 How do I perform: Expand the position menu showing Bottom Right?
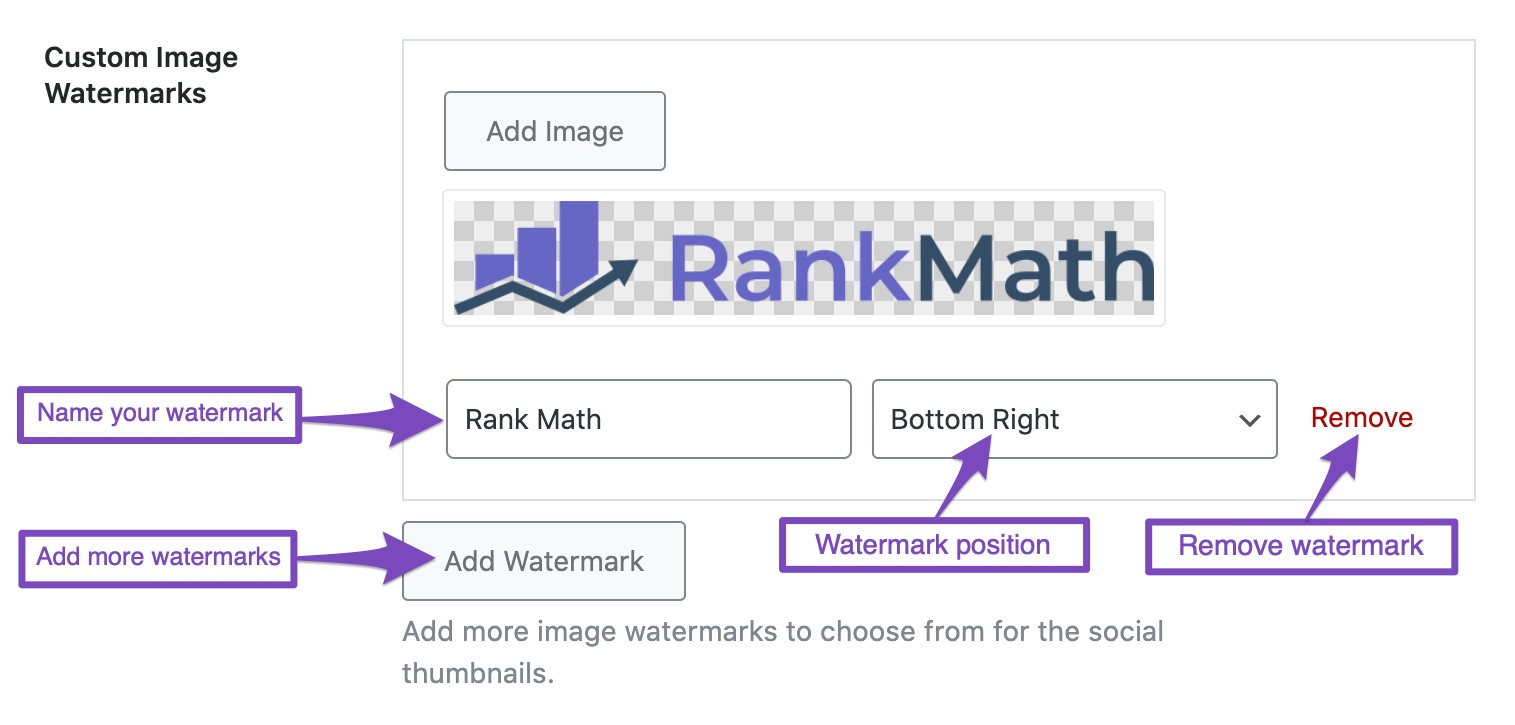(x=1074, y=419)
